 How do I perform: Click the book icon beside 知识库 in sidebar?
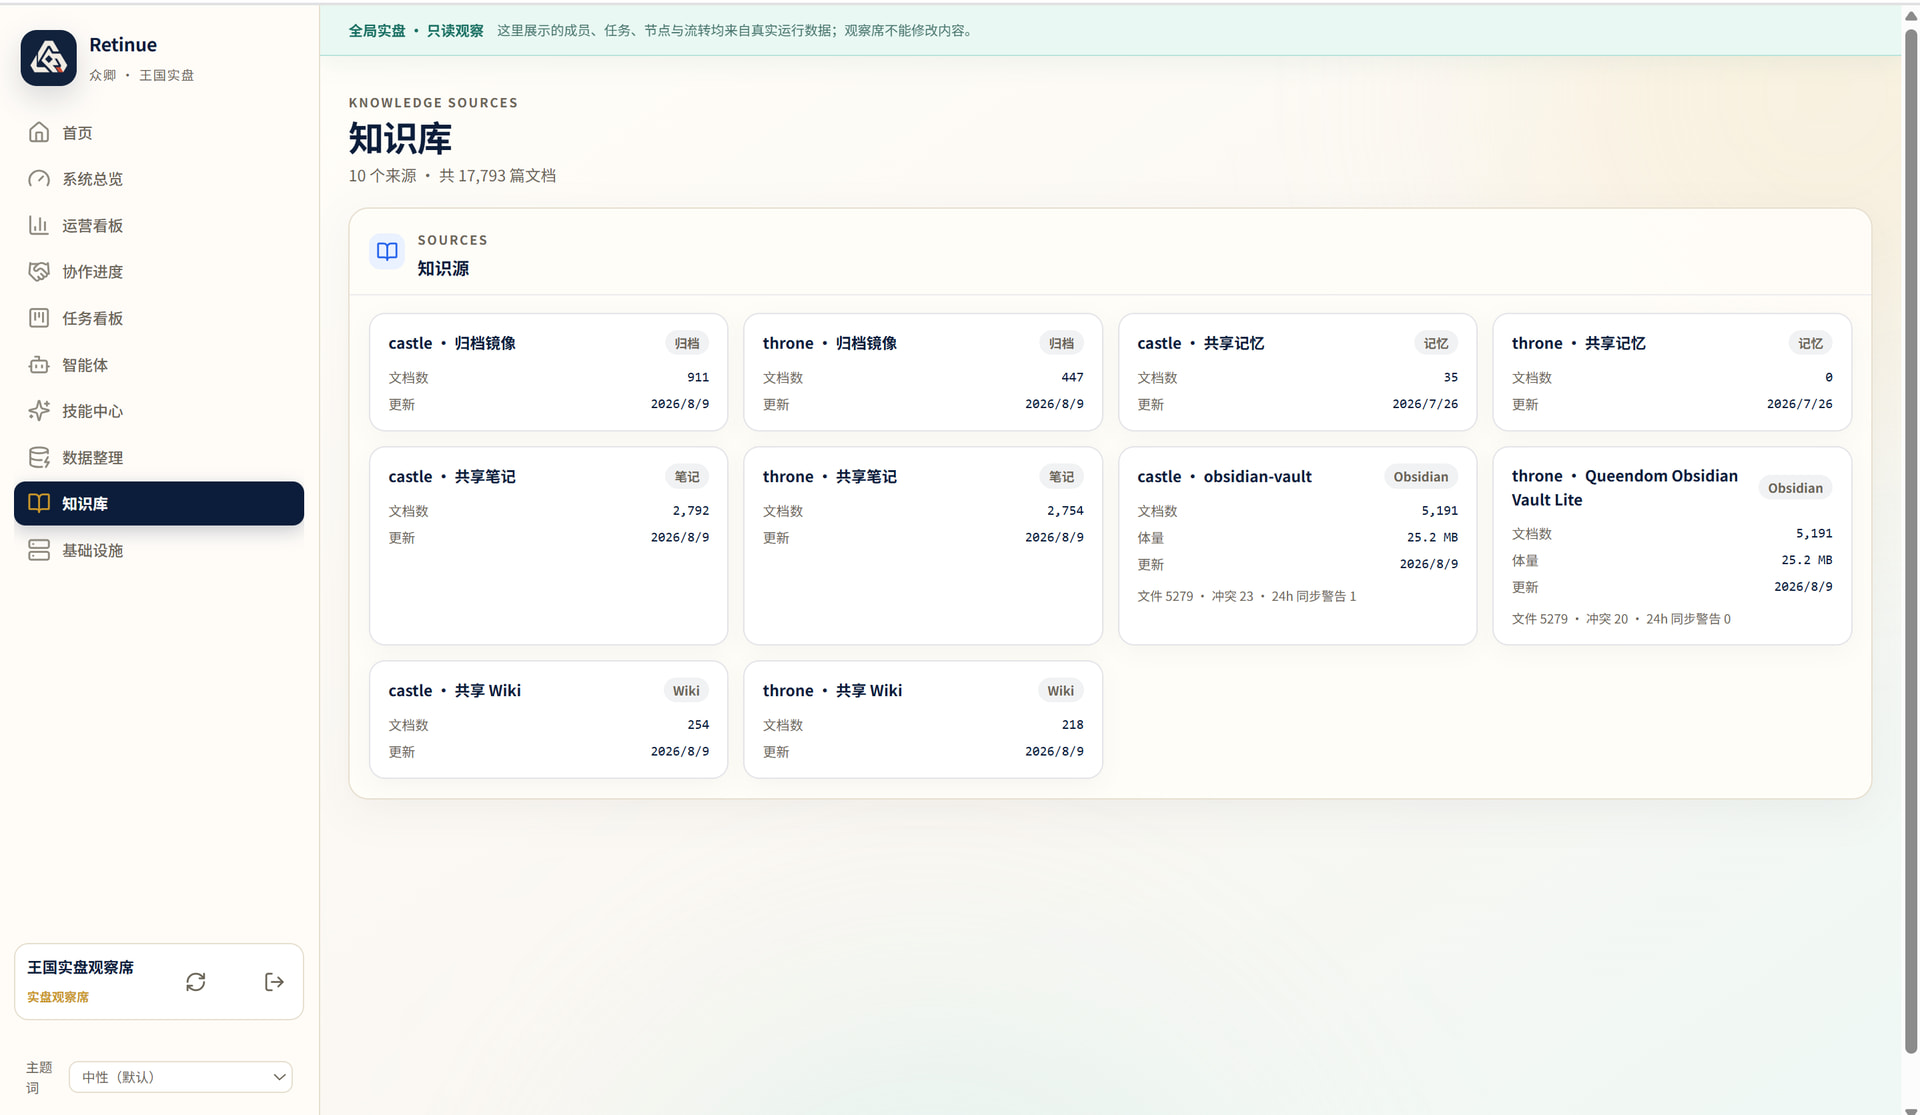39,503
